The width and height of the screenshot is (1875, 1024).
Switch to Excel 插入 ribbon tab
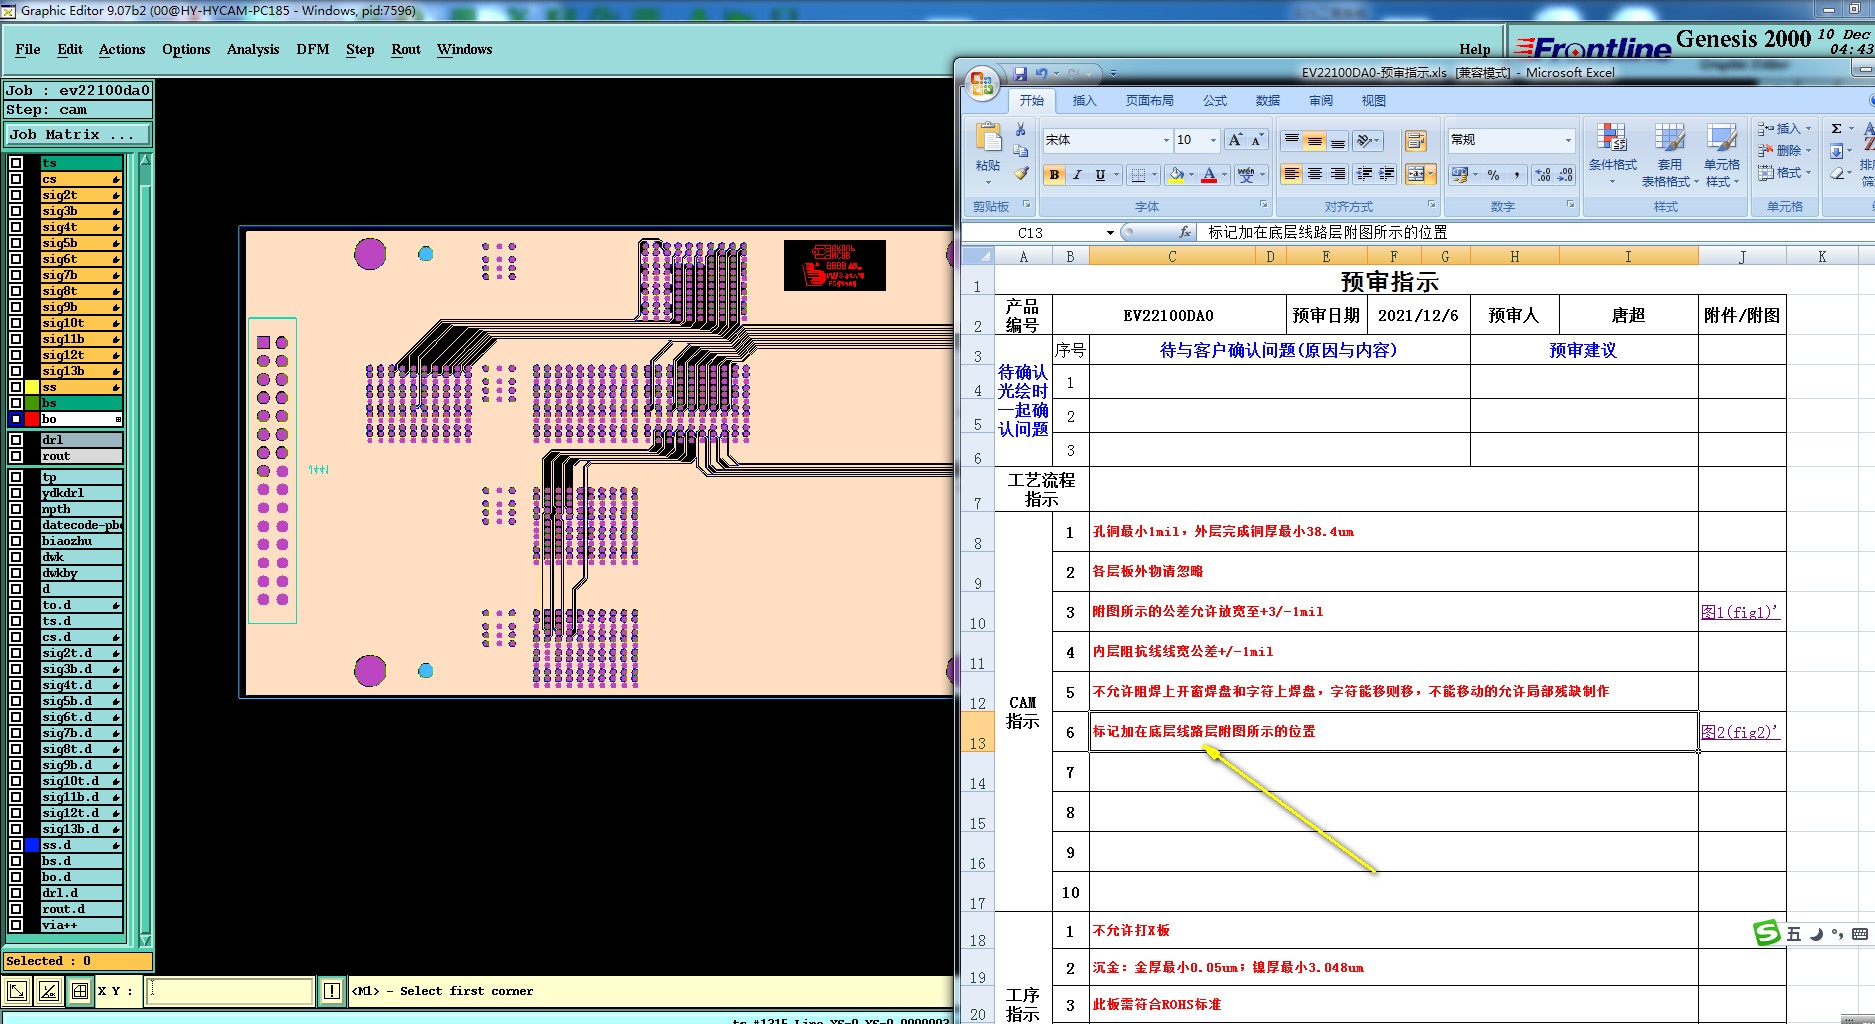[1084, 101]
